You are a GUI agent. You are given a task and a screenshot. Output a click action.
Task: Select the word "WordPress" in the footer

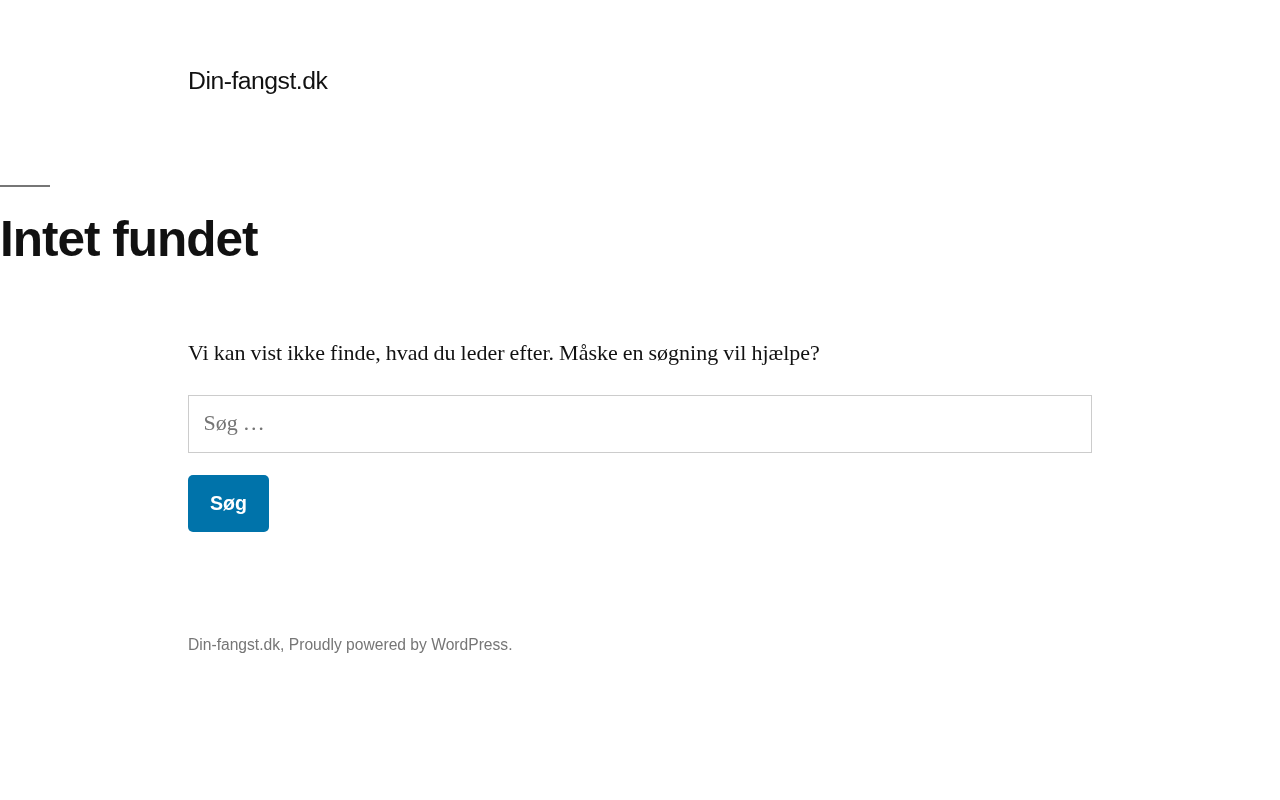pyautogui.click(x=470, y=645)
